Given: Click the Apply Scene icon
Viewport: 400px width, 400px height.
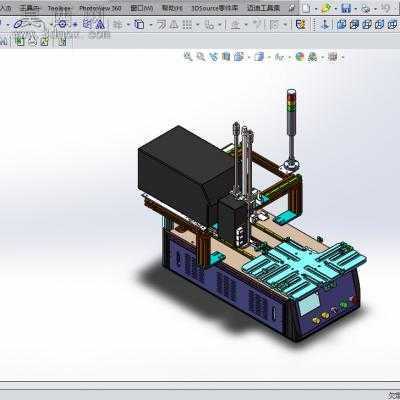Looking at the screenshot, I should pyautogui.click(x=312, y=57).
